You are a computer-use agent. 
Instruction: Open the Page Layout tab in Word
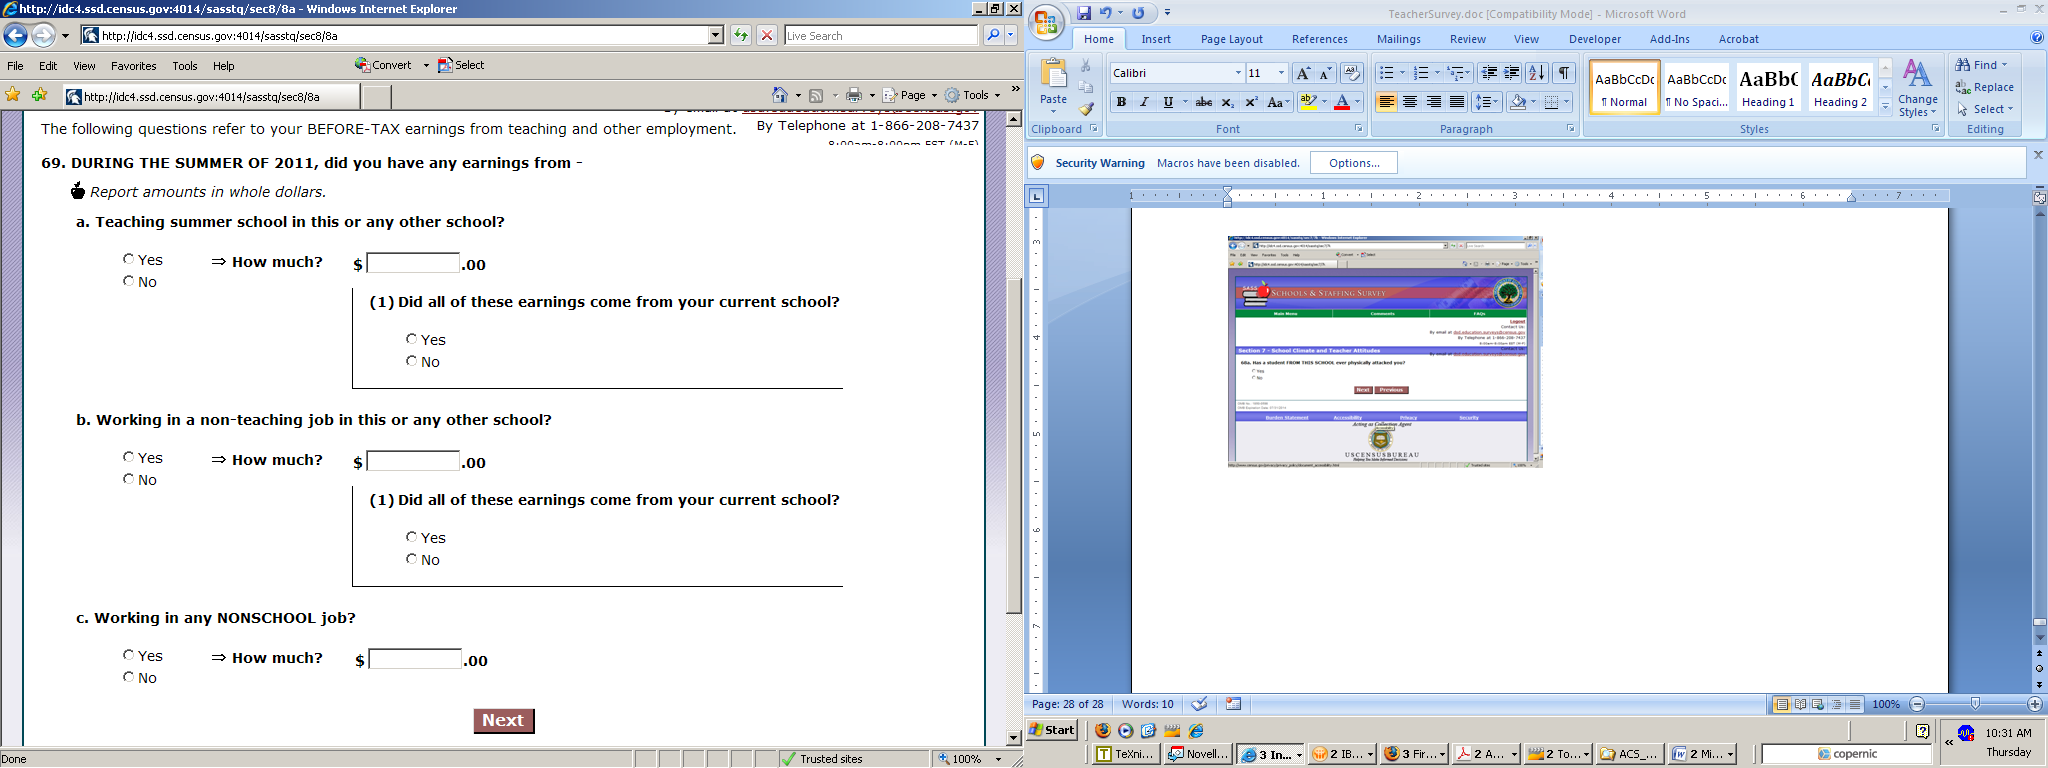pyautogui.click(x=1232, y=39)
